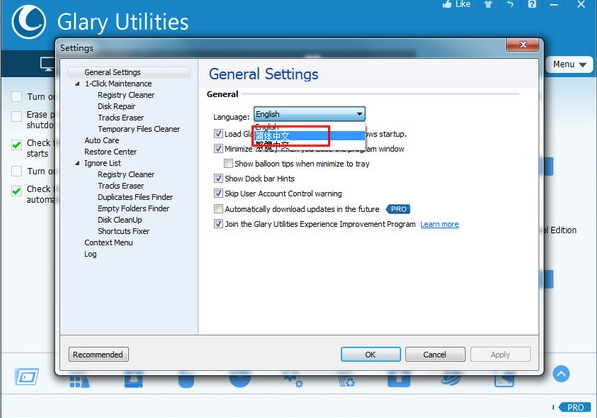Select the Ignore List tree node

pyautogui.click(x=102, y=163)
